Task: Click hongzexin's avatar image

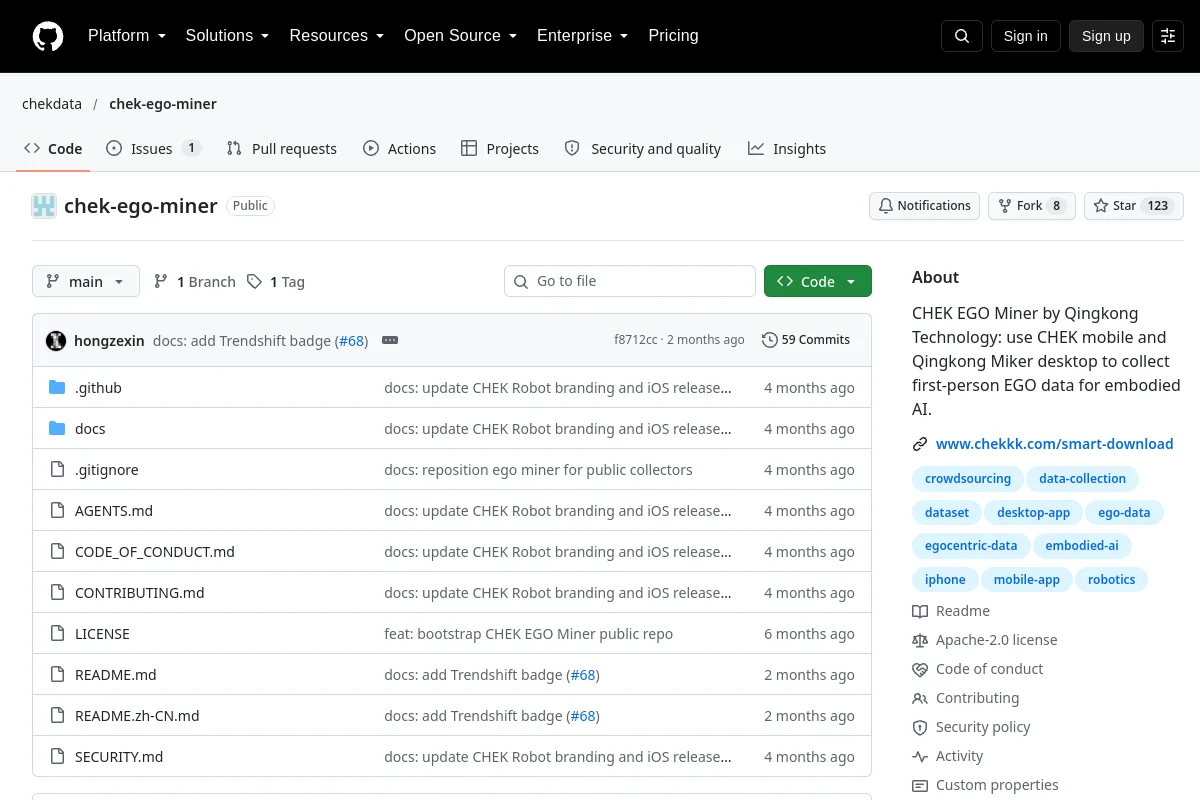Action: (56, 340)
